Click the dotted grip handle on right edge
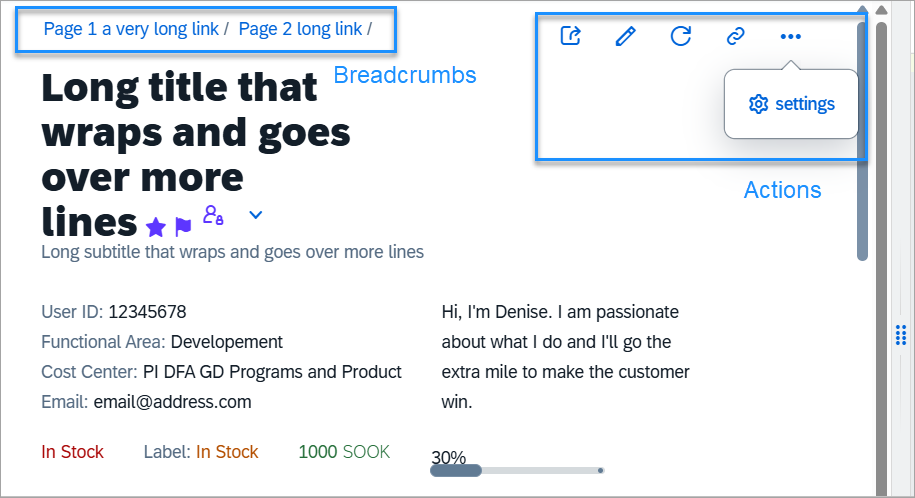The image size is (915, 498). [x=901, y=335]
